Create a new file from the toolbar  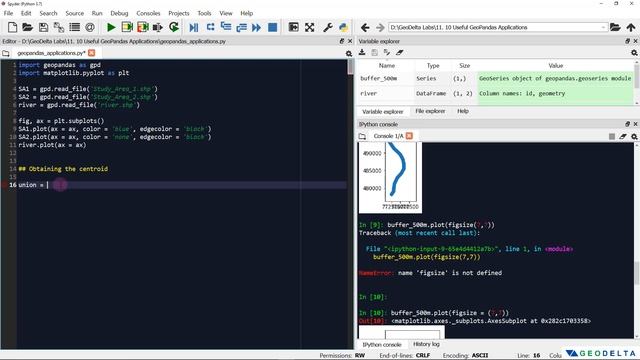pos(12,27)
